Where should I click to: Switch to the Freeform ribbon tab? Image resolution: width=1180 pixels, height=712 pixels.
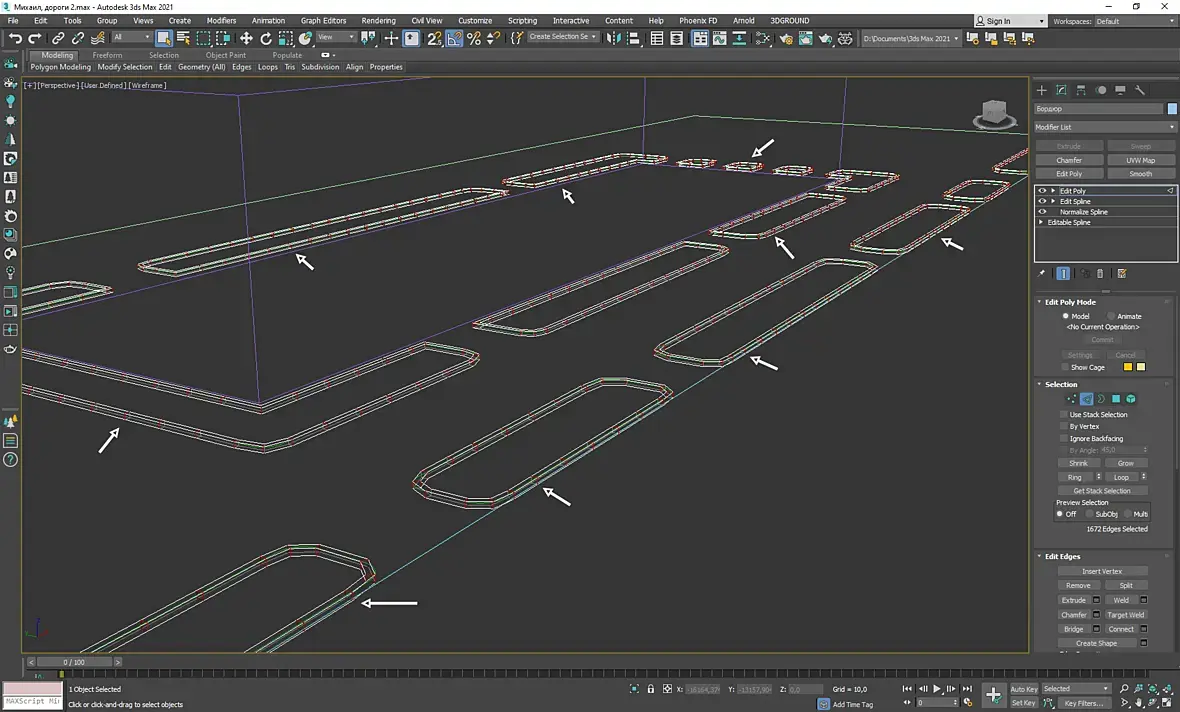tap(107, 55)
